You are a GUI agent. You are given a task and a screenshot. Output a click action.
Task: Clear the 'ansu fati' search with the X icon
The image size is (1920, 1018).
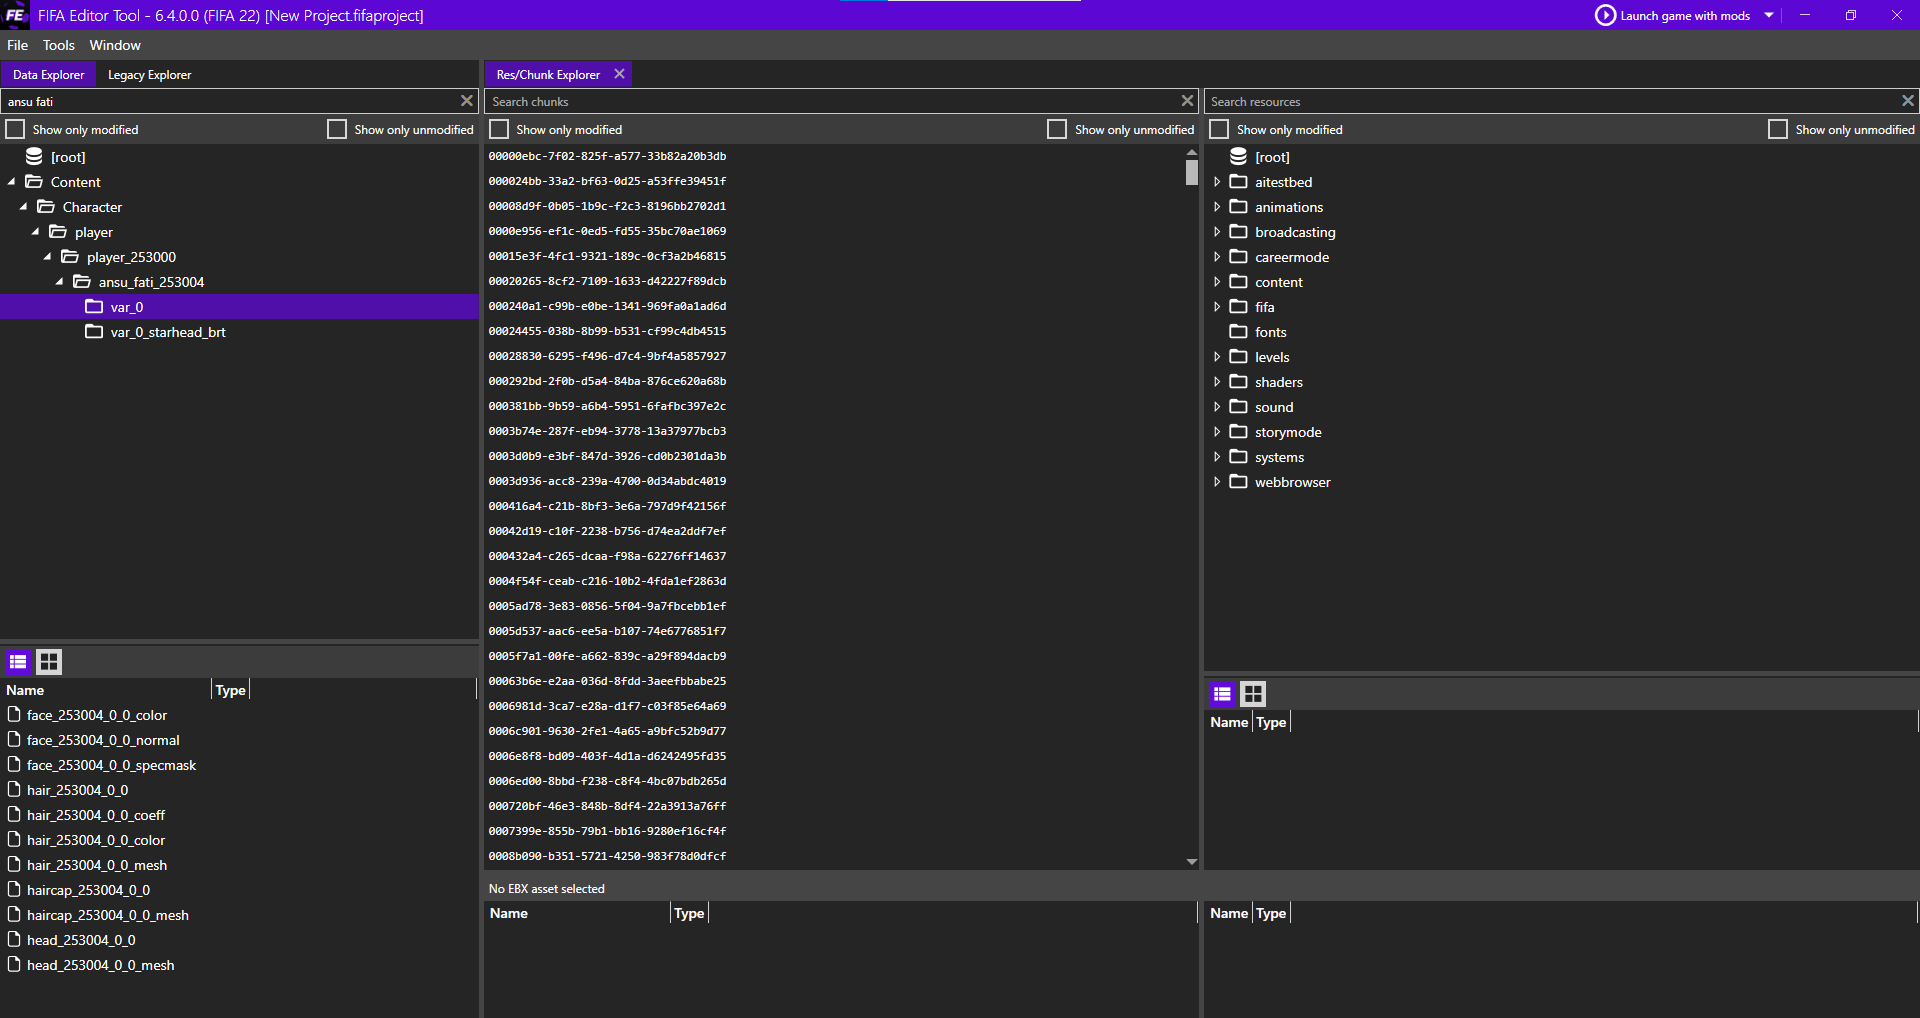466,100
